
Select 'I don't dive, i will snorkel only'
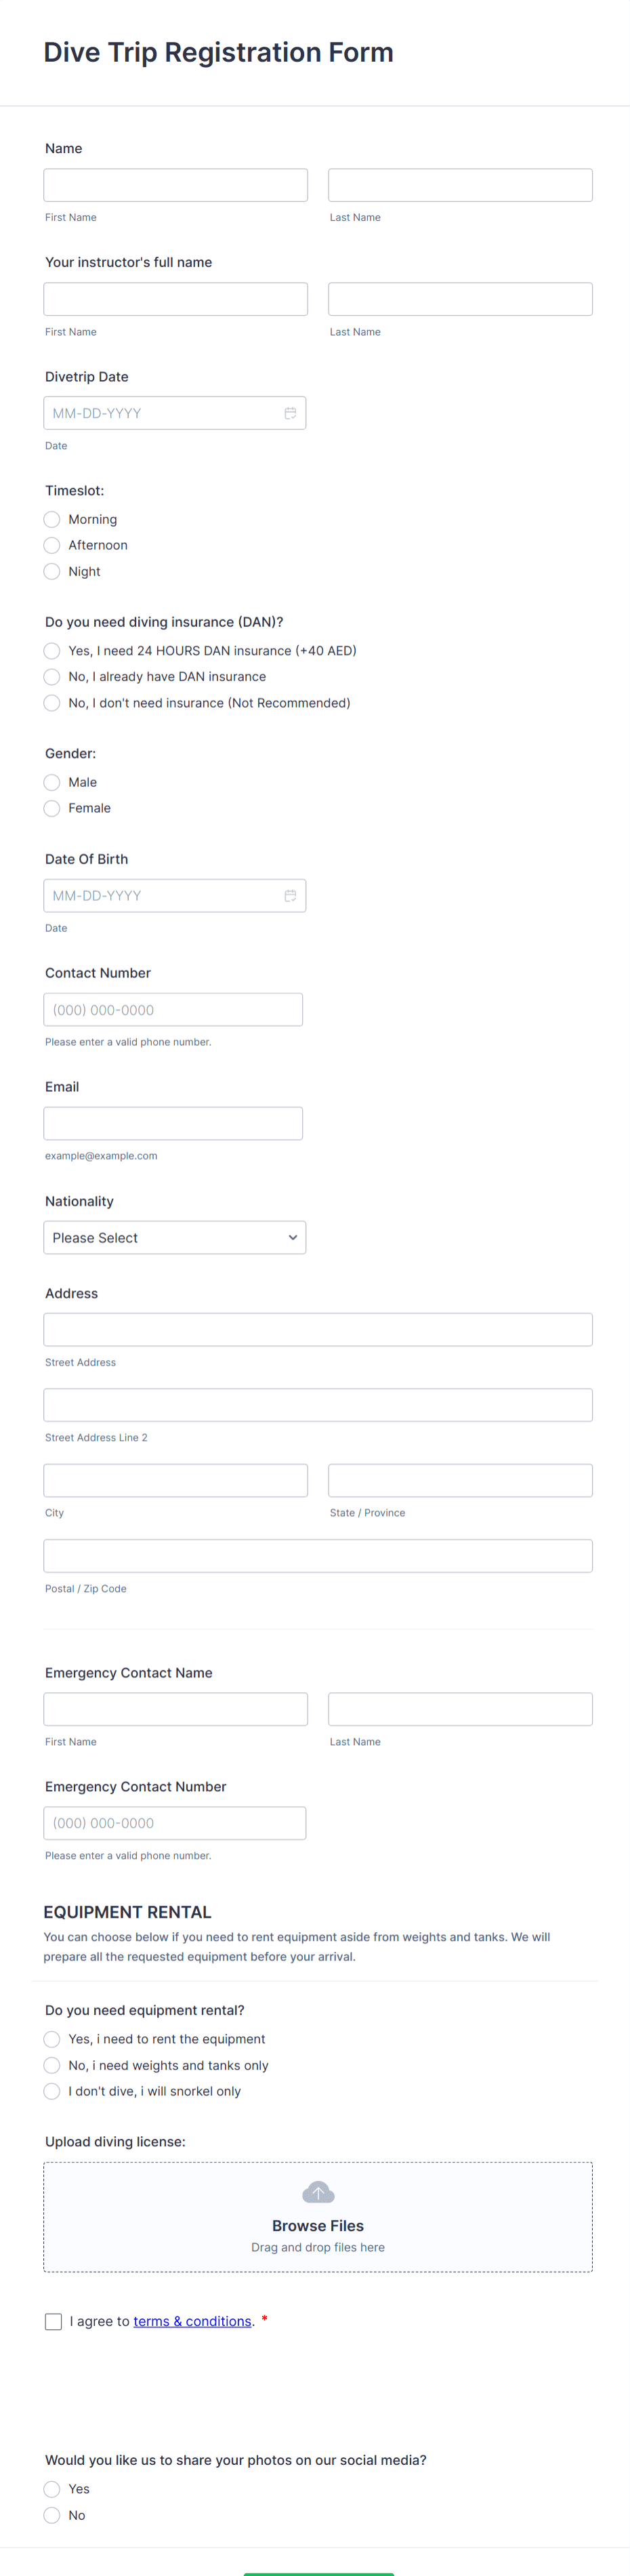51,2090
